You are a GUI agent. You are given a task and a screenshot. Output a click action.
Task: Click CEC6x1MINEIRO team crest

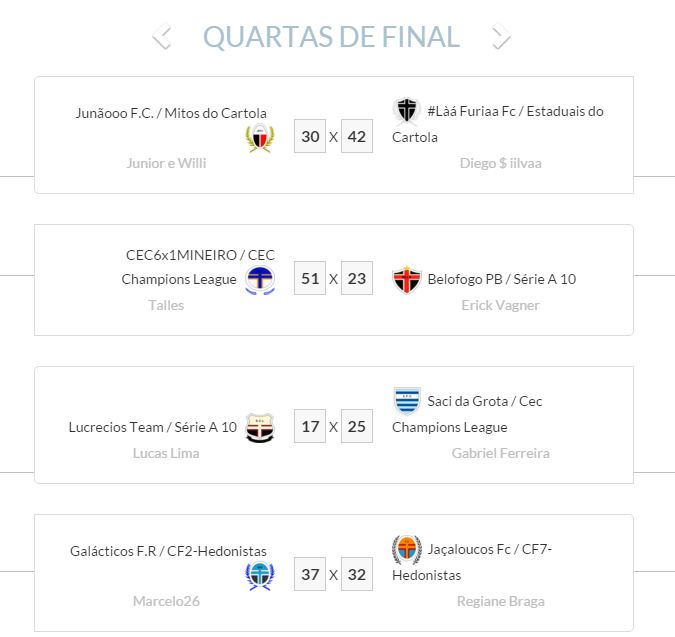pos(260,280)
